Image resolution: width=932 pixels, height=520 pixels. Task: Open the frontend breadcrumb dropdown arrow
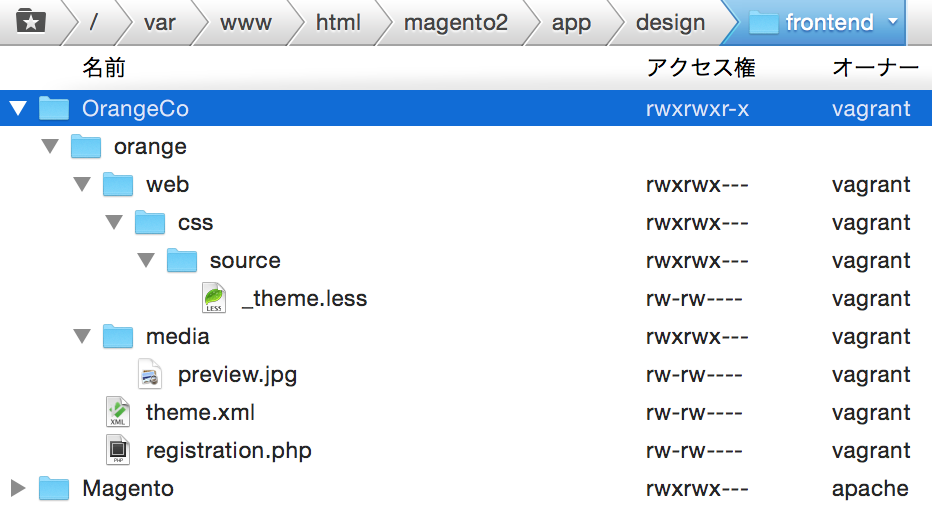tap(892, 22)
